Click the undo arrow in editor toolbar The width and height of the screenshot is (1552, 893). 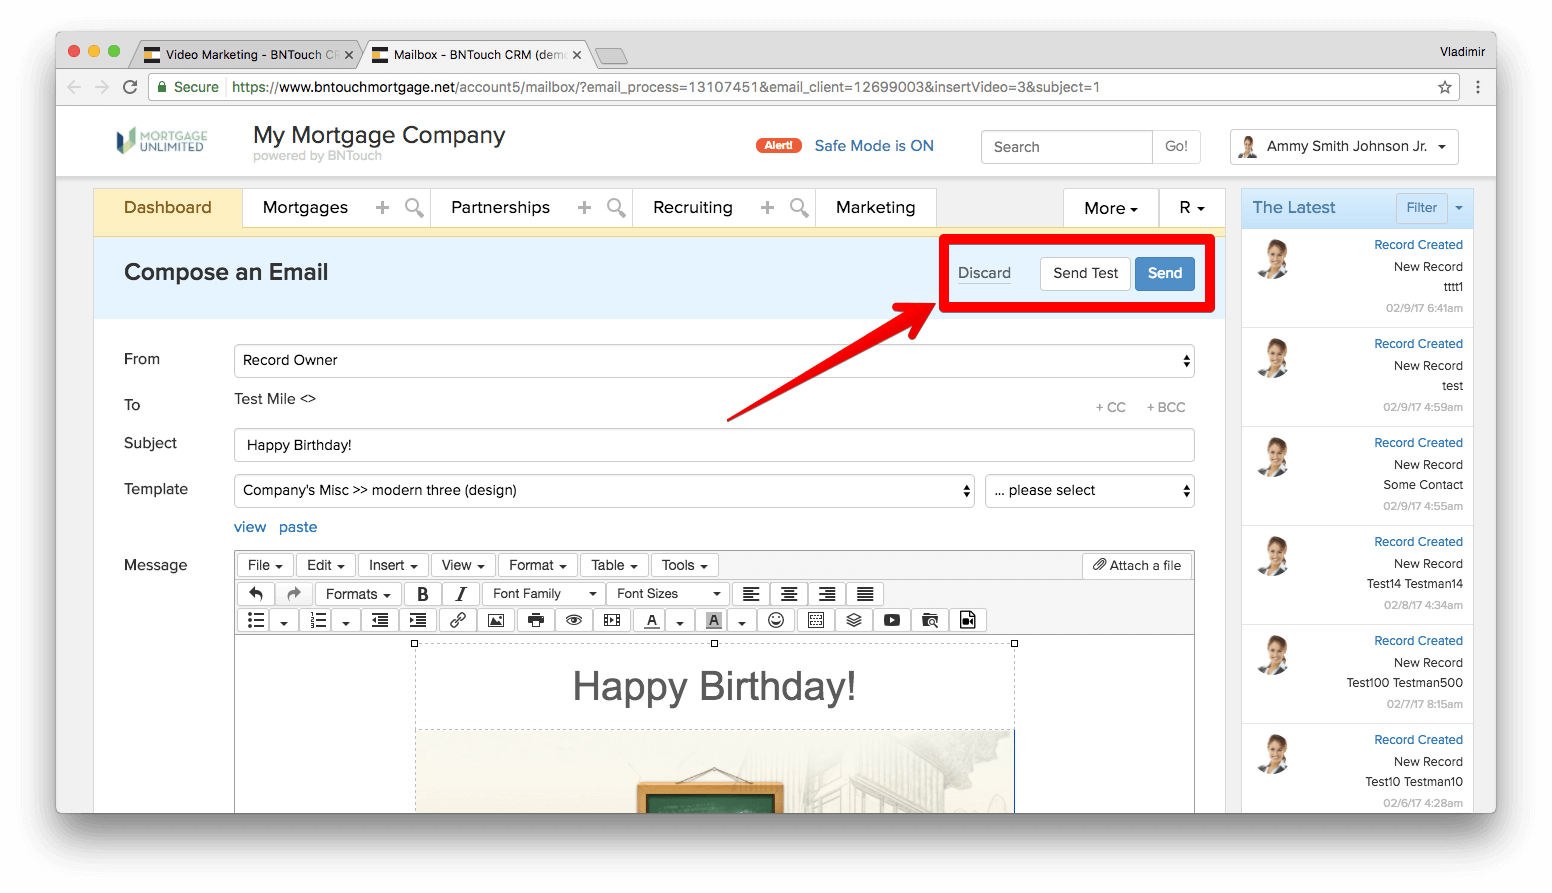coord(256,594)
